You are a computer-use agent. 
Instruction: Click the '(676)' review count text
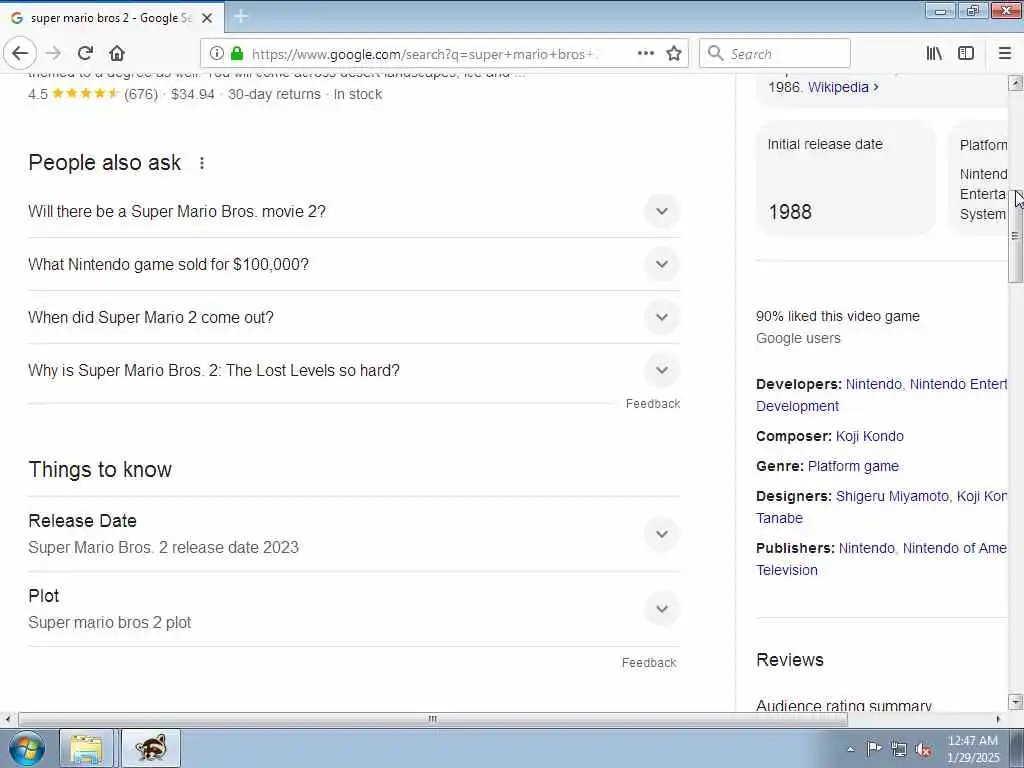(x=141, y=94)
